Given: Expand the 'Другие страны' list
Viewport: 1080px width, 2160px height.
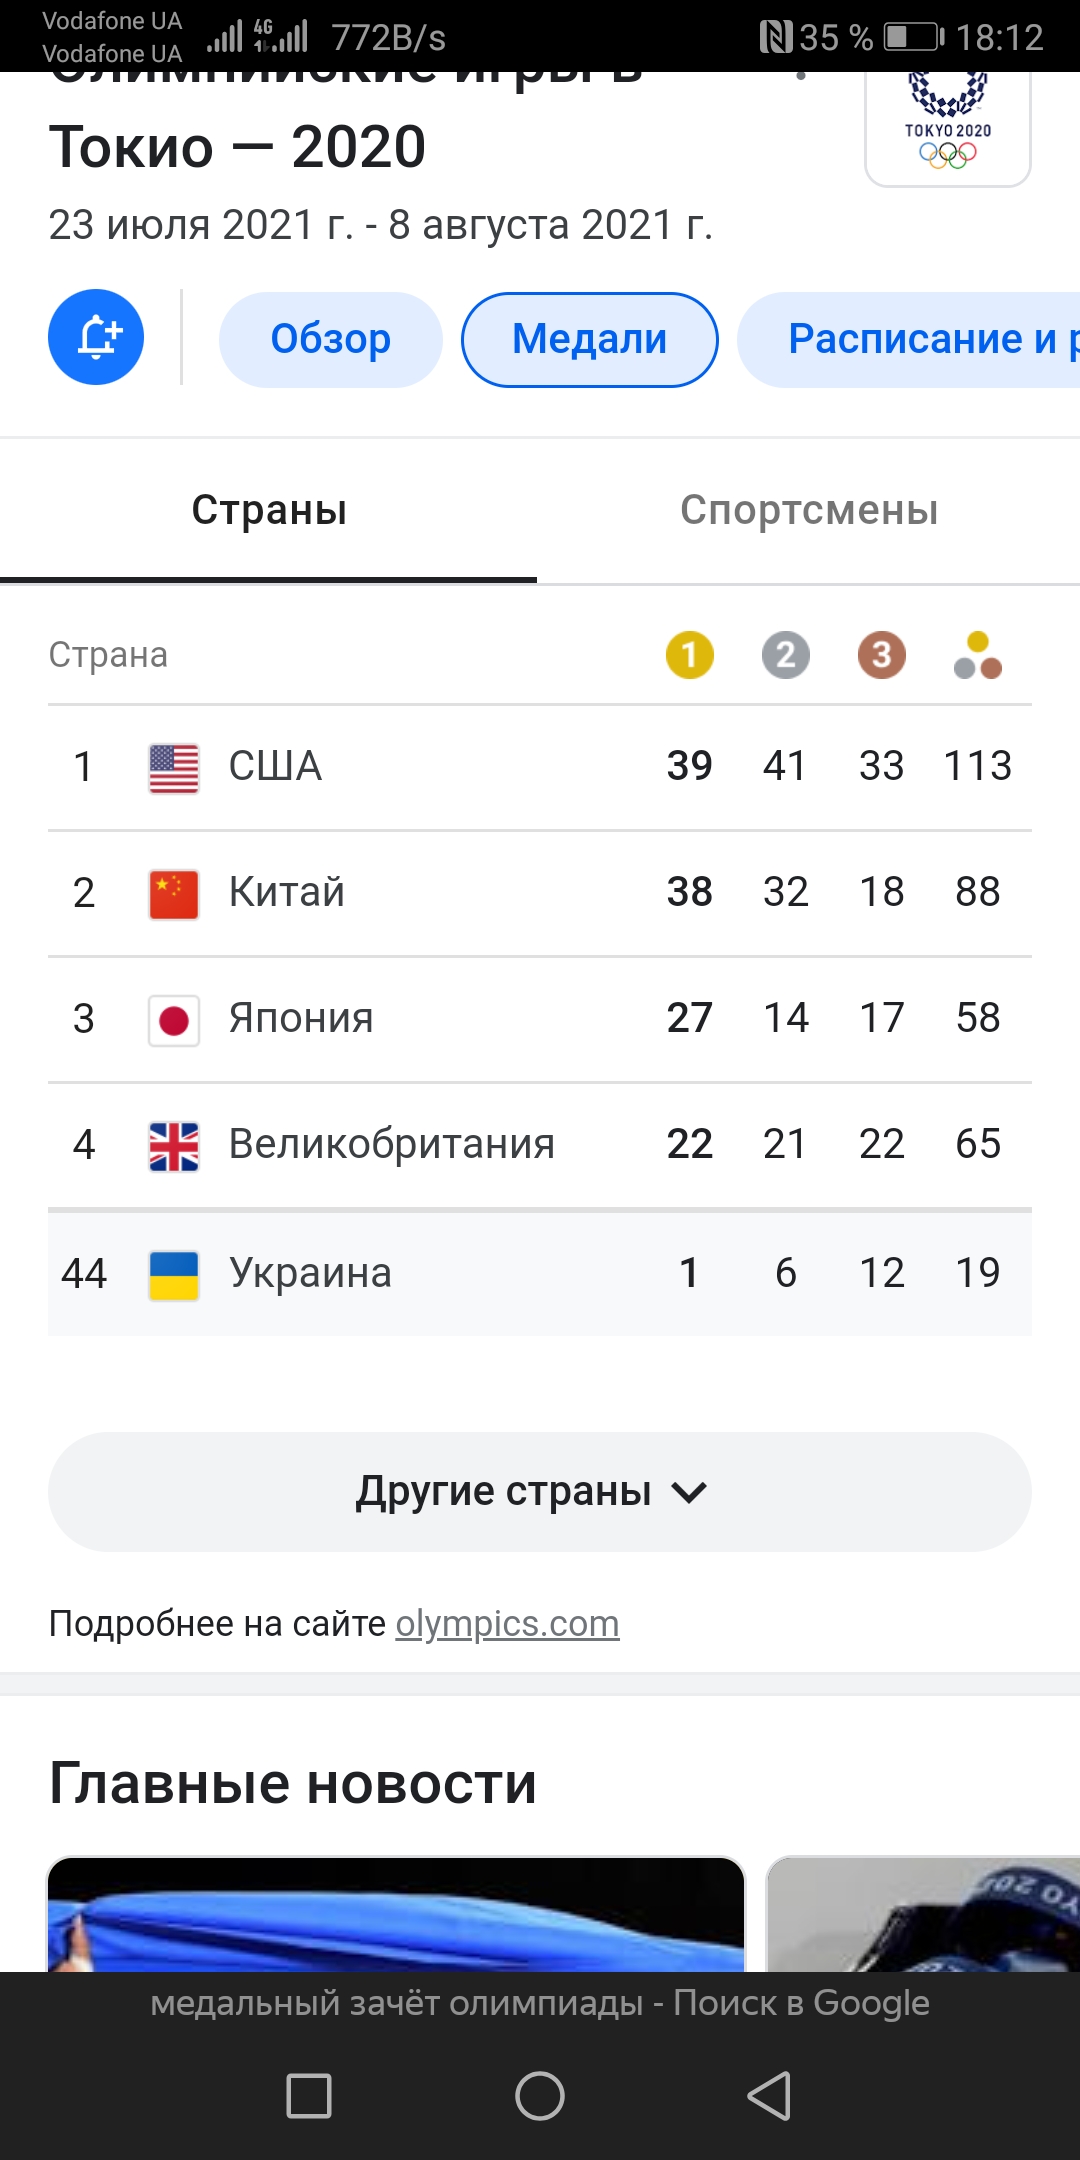Looking at the screenshot, I should coord(540,1492).
